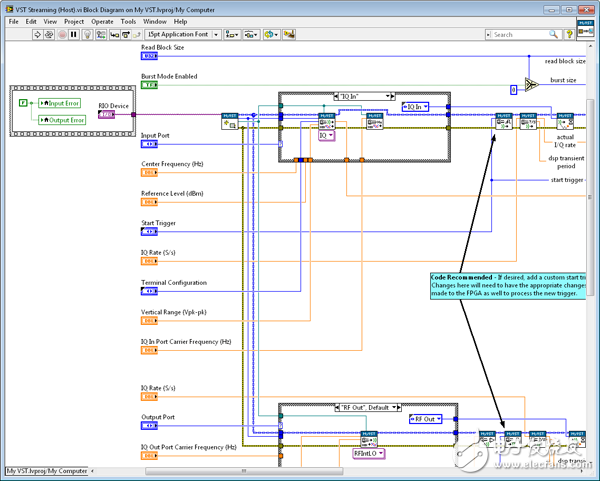Image resolution: width=600 pixels, height=481 pixels.
Task: Click the Burst Mode Enabled boolean terminal
Action: pos(149,85)
